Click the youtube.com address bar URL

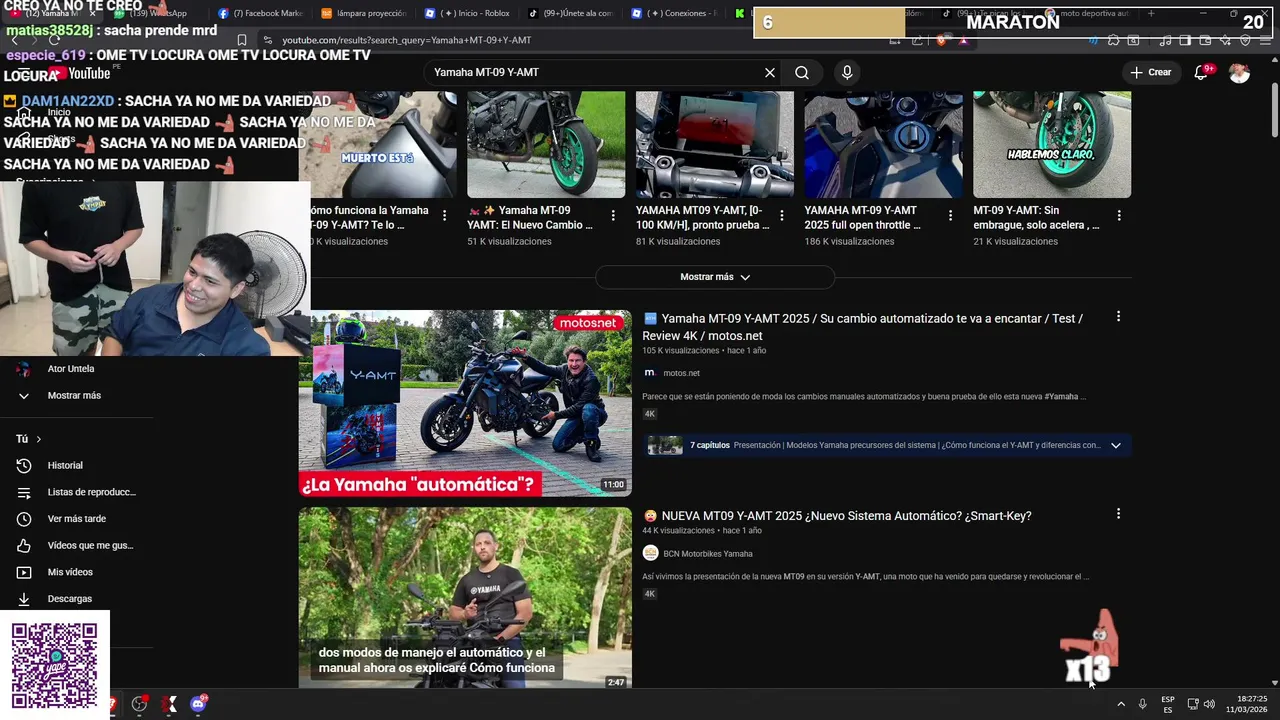(x=406, y=40)
